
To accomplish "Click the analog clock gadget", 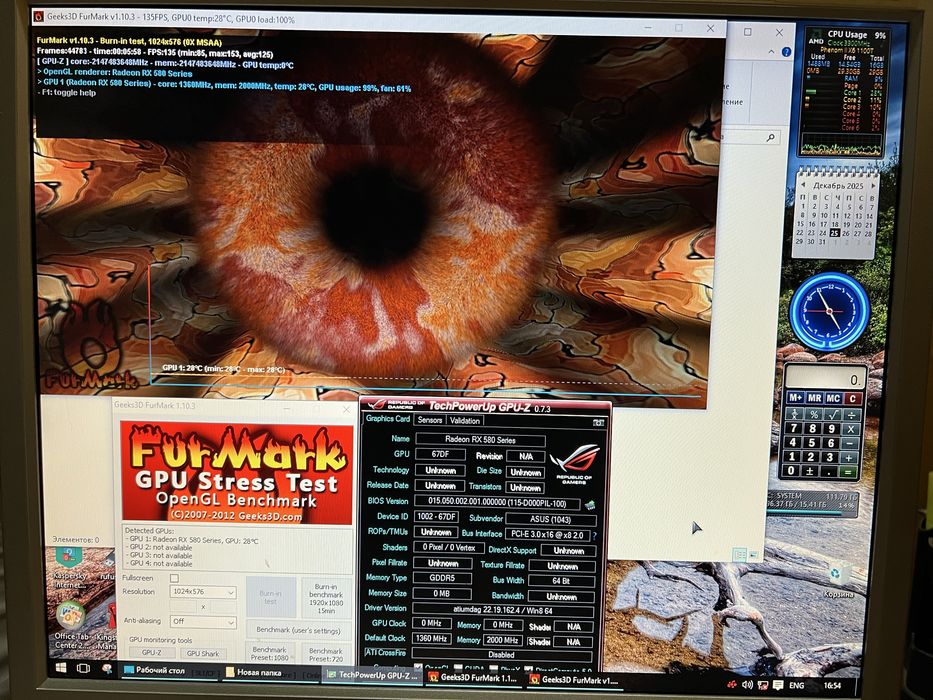I will pyautogui.click(x=829, y=310).
